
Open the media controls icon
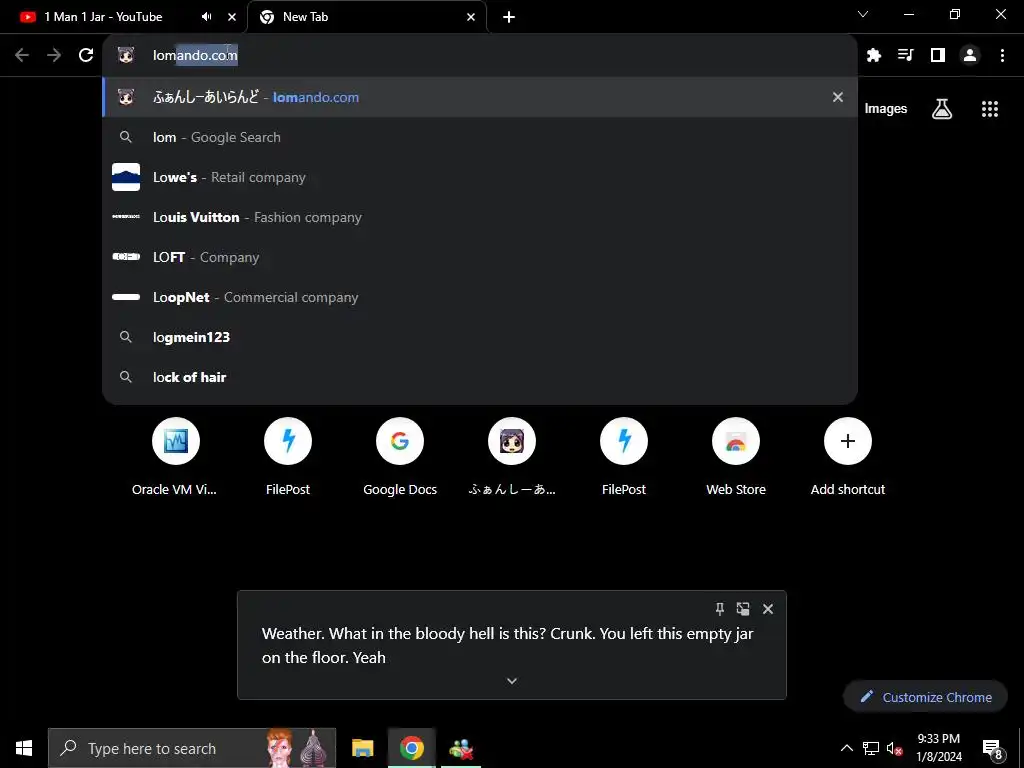click(x=906, y=55)
